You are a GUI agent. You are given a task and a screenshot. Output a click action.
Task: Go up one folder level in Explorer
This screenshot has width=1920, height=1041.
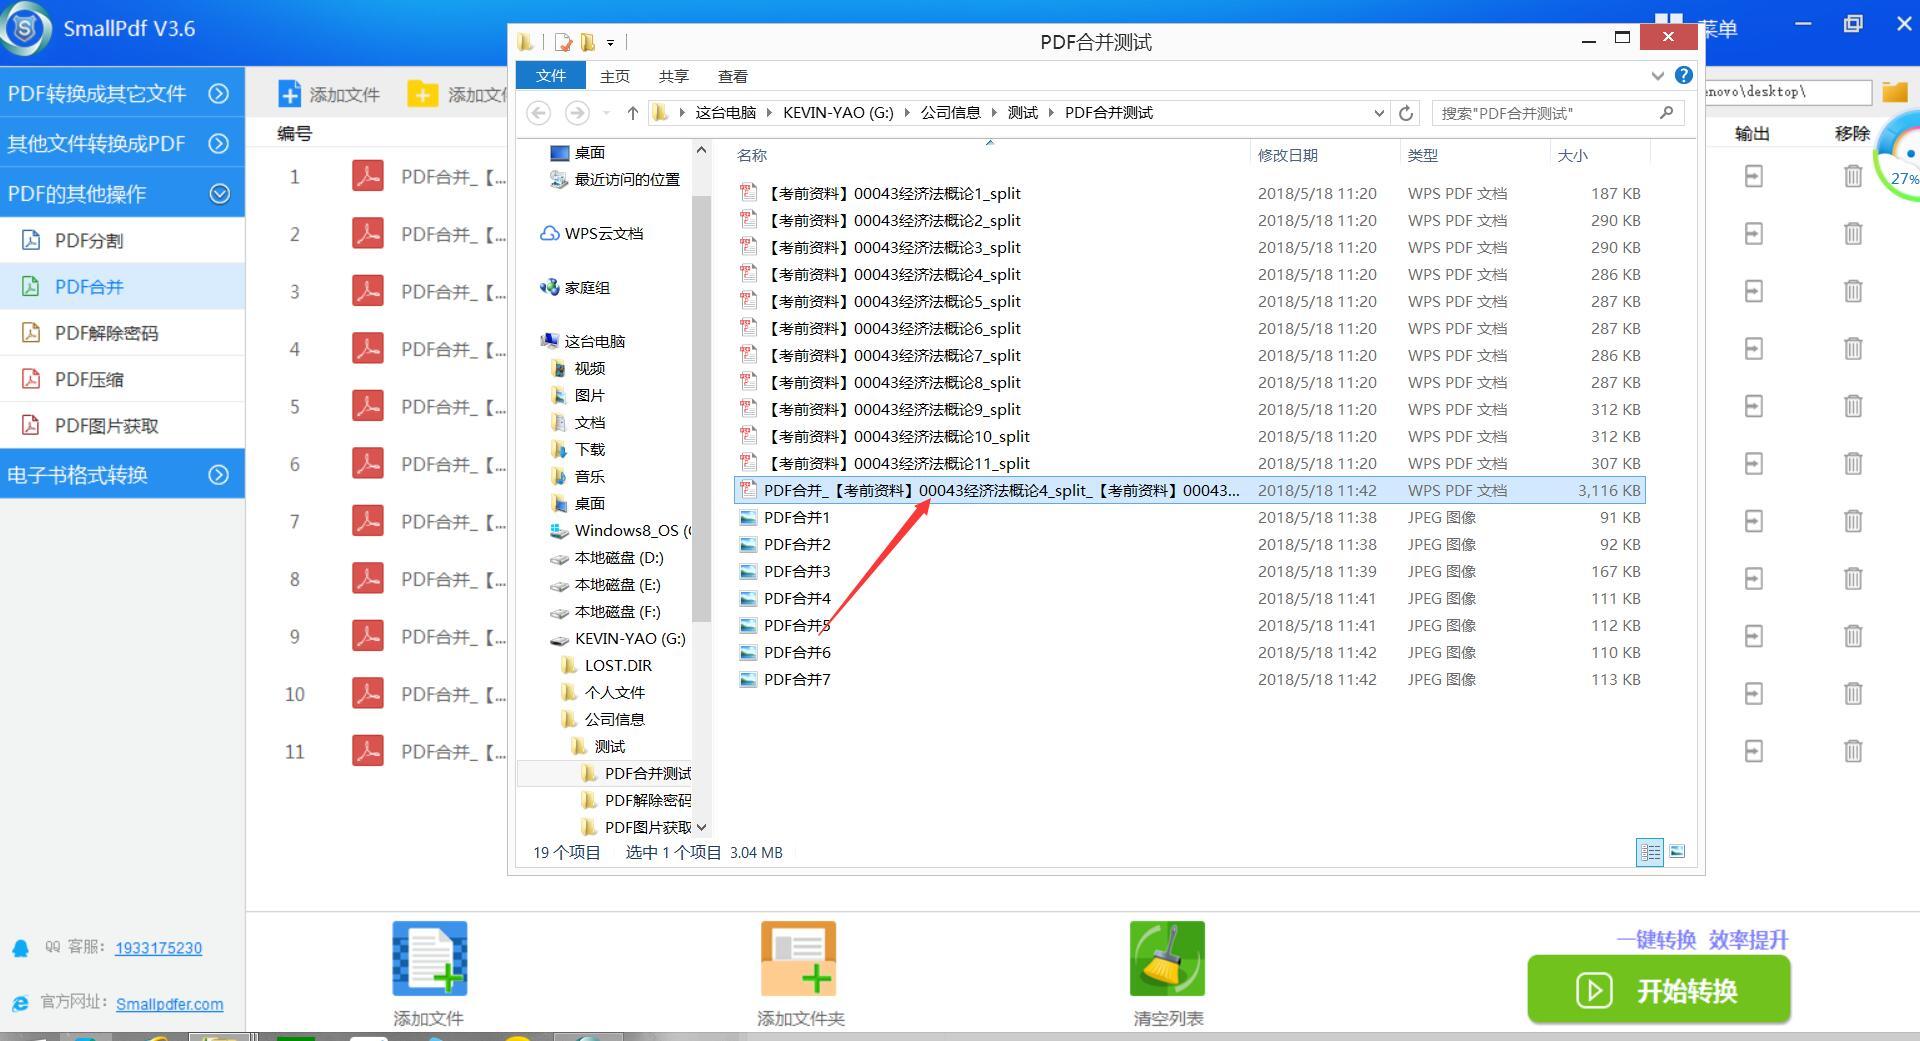click(632, 113)
